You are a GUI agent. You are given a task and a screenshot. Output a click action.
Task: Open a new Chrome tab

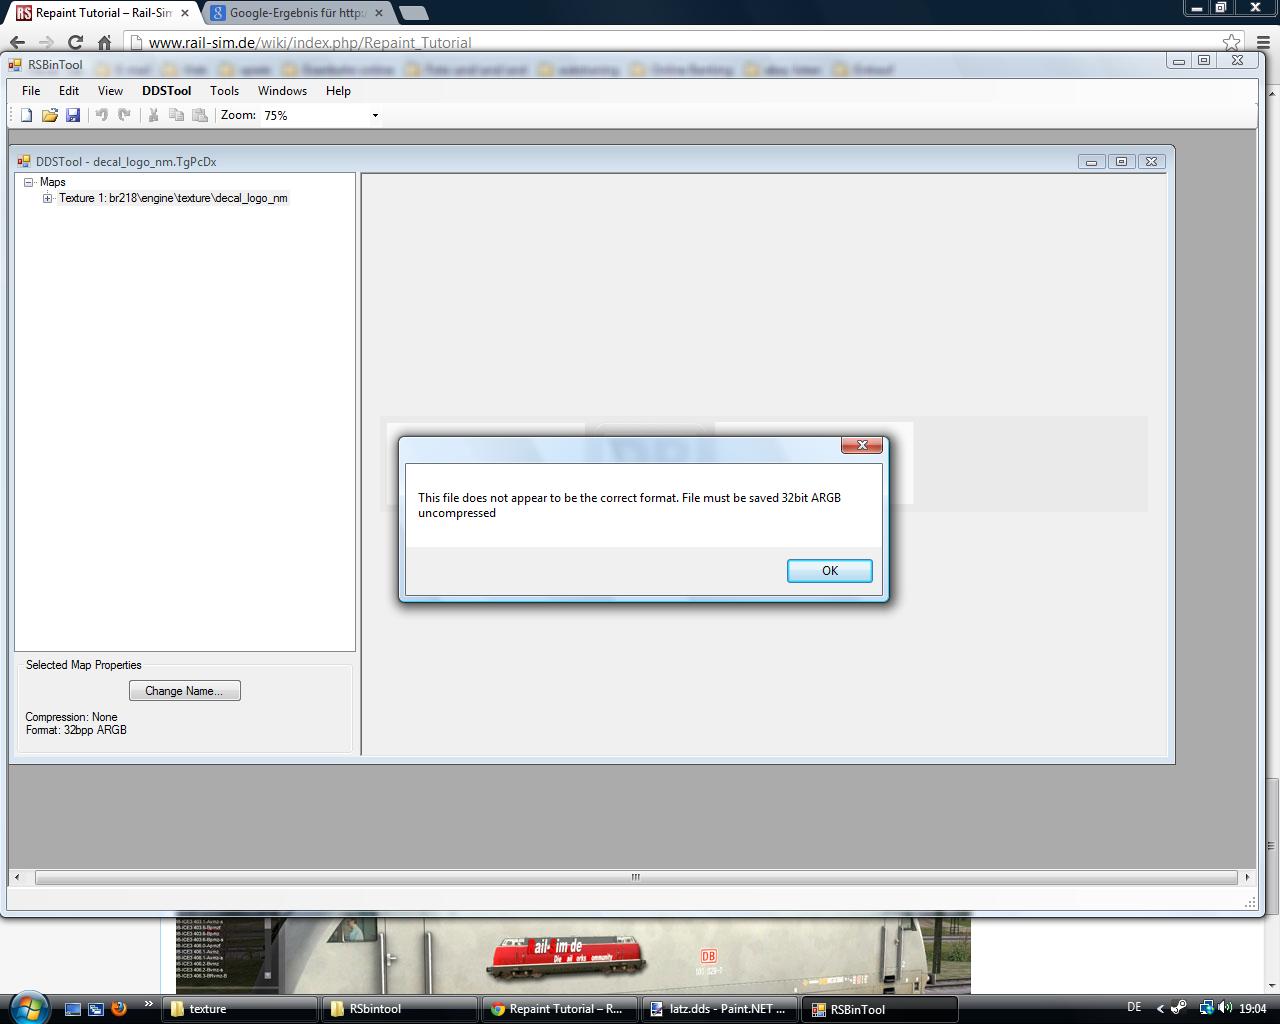tap(413, 13)
